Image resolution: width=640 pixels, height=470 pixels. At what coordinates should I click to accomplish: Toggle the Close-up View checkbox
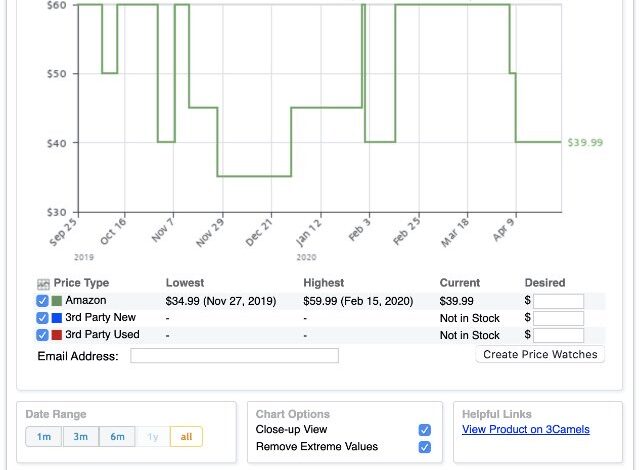(x=424, y=430)
